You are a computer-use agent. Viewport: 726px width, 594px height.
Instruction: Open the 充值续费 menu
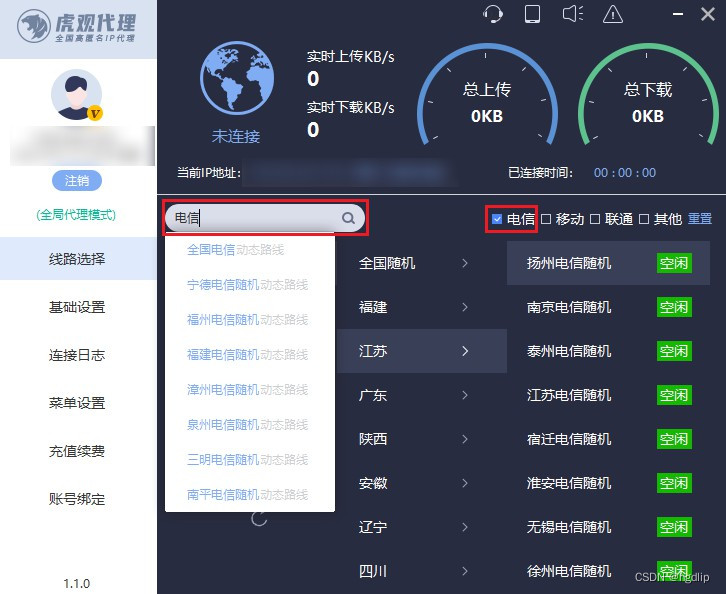[x=78, y=451]
